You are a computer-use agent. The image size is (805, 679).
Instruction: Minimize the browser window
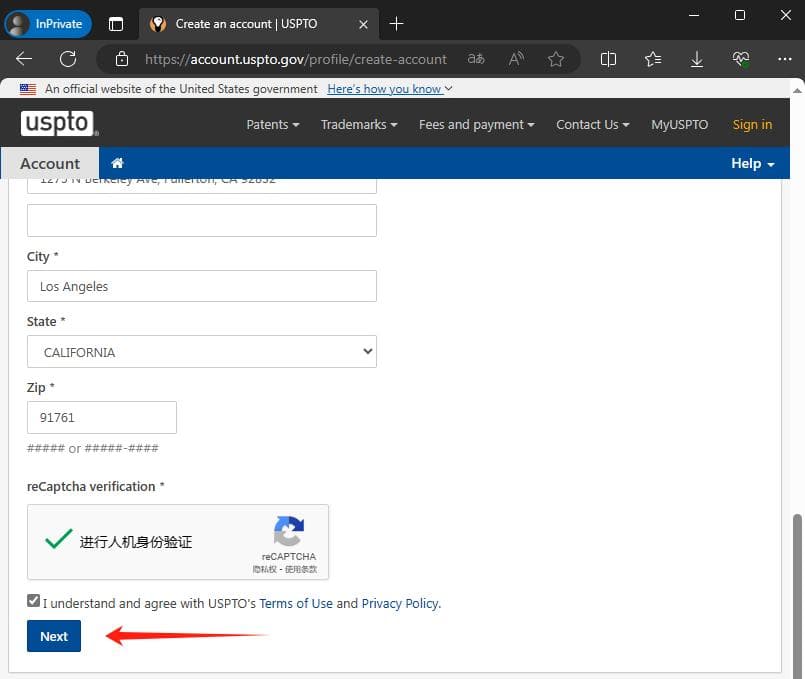point(694,15)
